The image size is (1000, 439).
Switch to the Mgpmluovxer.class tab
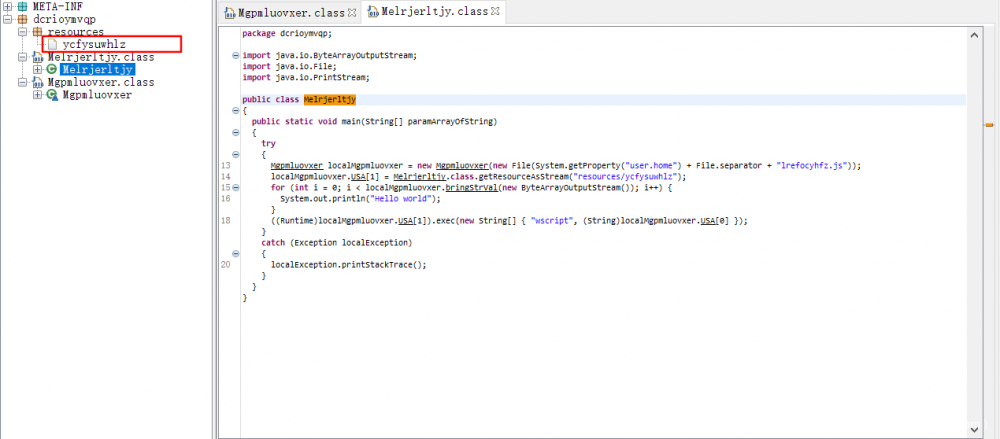(x=290, y=13)
